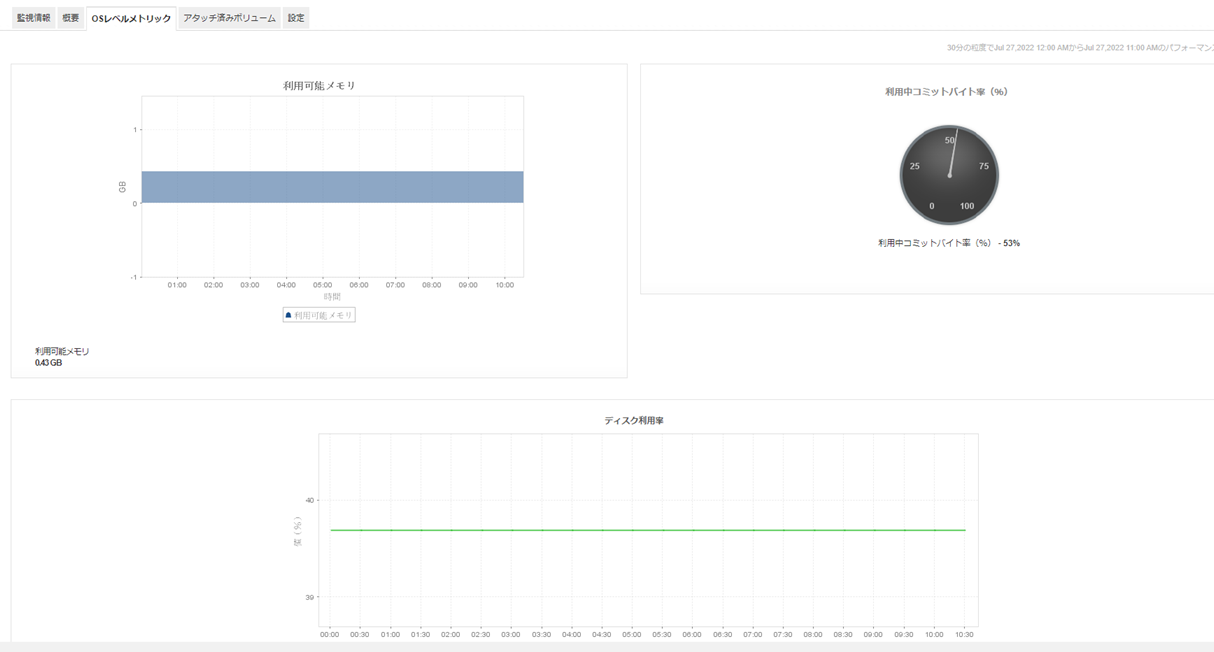This screenshot has height=652, width=1214.
Task: Go to the 設定 tab
Action: coord(296,18)
